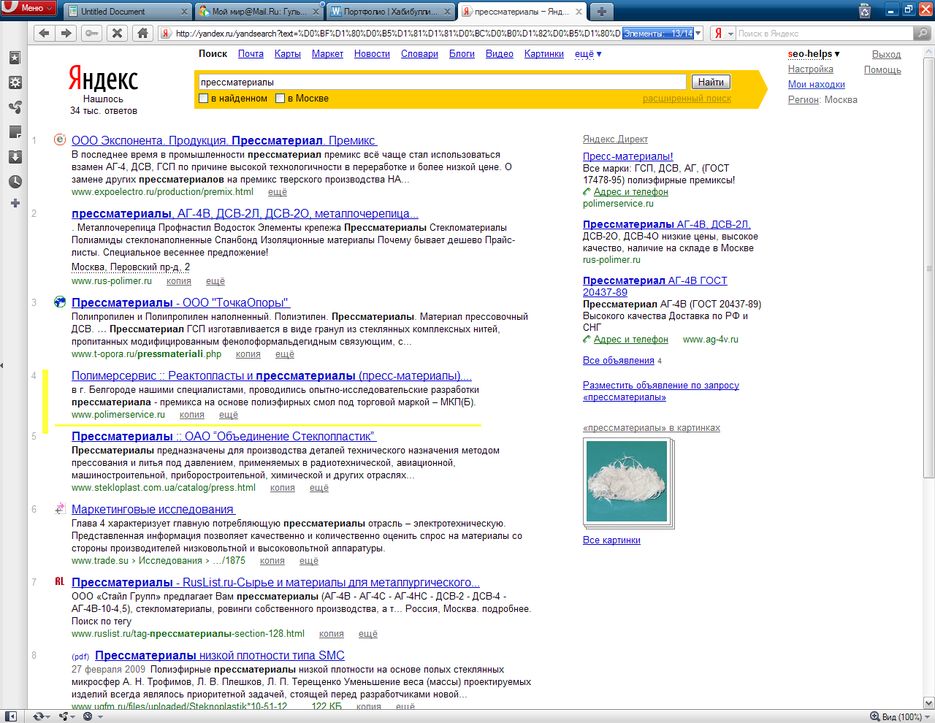Open the ООО Экспонента Прессматериал Премикс result

point(224,141)
